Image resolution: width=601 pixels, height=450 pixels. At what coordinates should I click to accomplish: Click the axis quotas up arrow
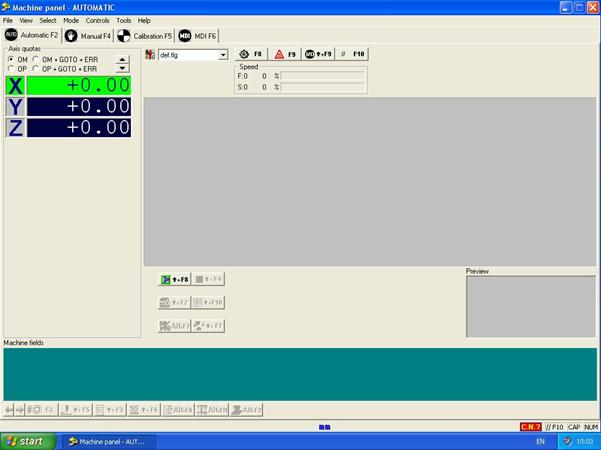(123, 59)
